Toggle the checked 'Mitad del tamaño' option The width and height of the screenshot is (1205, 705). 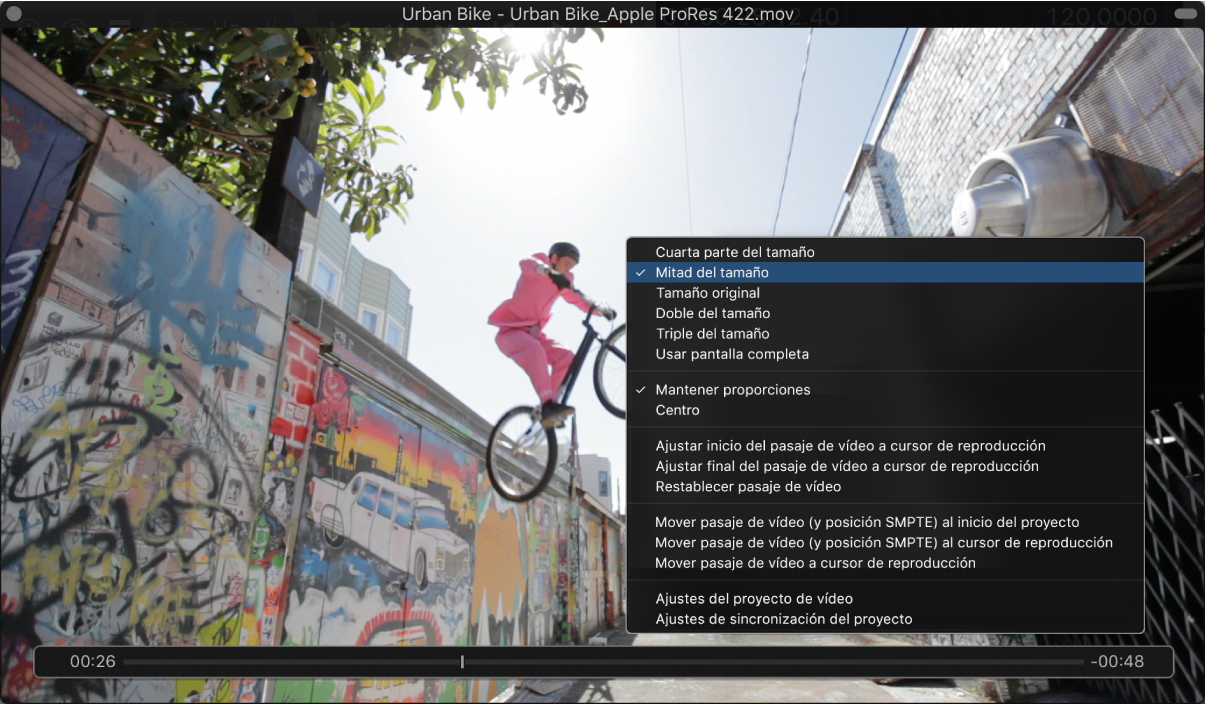coord(712,272)
